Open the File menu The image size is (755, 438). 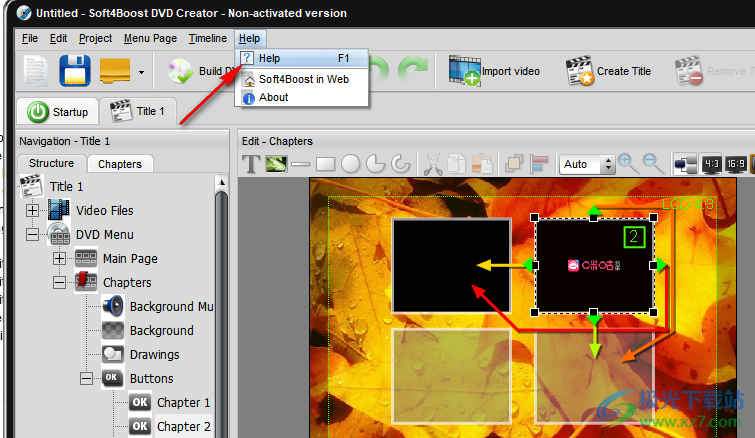coord(30,39)
